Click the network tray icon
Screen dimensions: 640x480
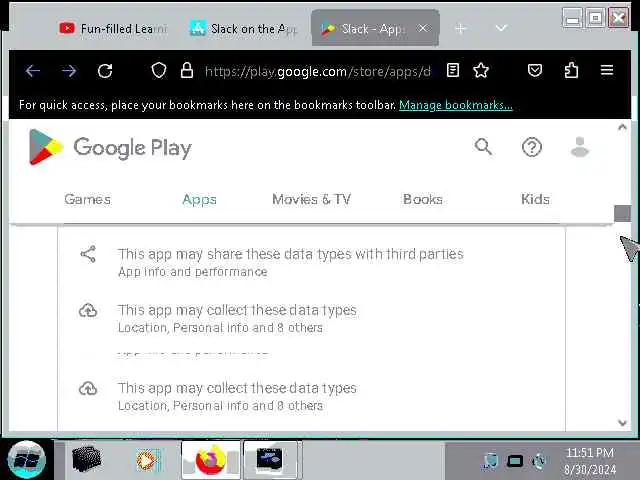tap(490, 462)
